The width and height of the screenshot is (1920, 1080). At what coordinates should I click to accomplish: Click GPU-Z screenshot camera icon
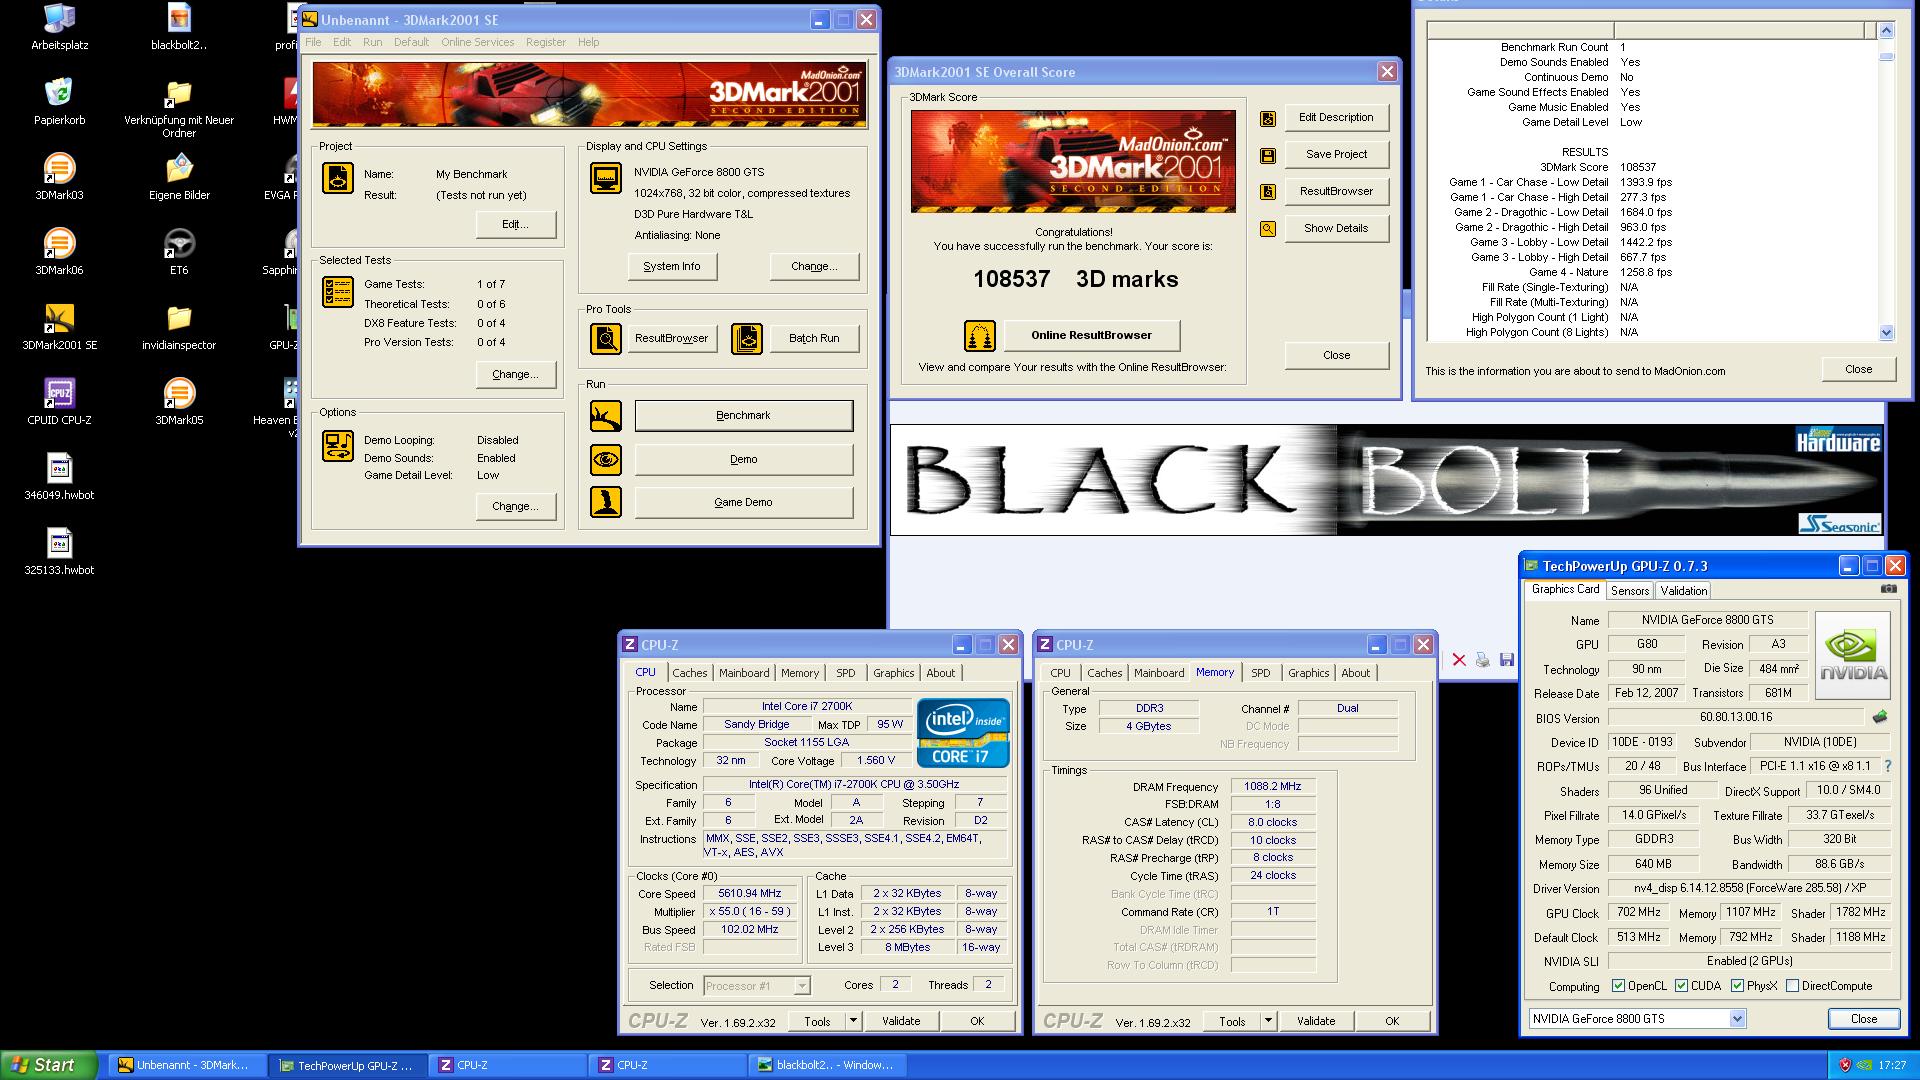click(x=1888, y=589)
